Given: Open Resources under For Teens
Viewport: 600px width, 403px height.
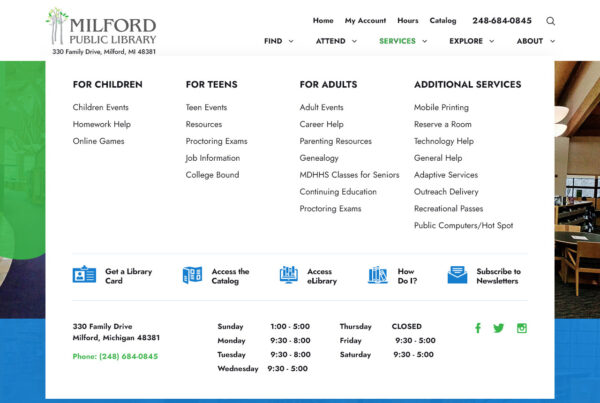Looking at the screenshot, I should [x=204, y=124].
